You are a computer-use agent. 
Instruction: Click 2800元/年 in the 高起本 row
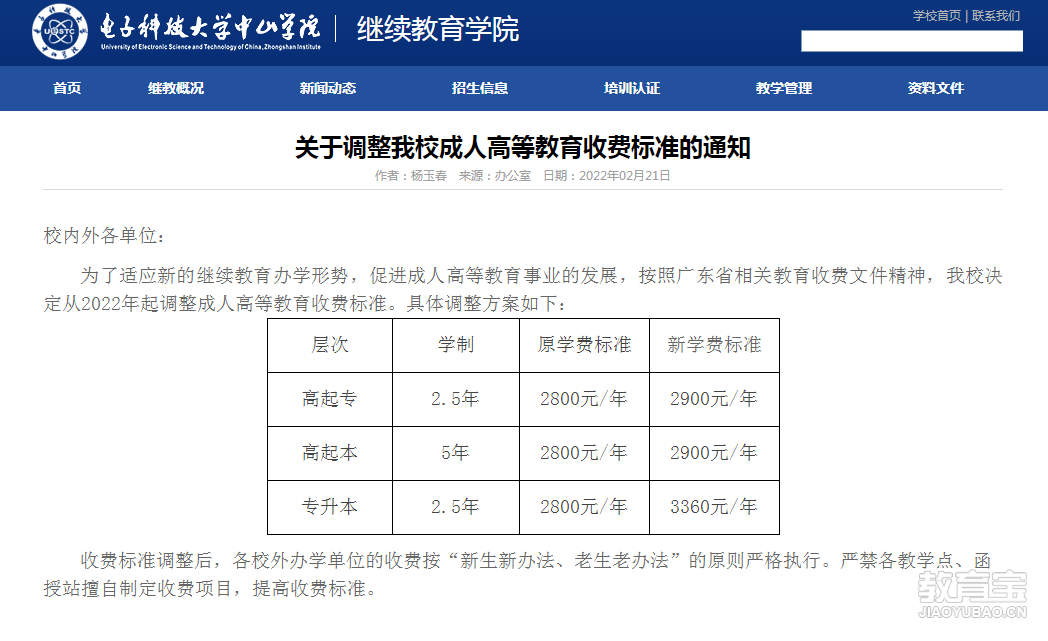coord(584,453)
